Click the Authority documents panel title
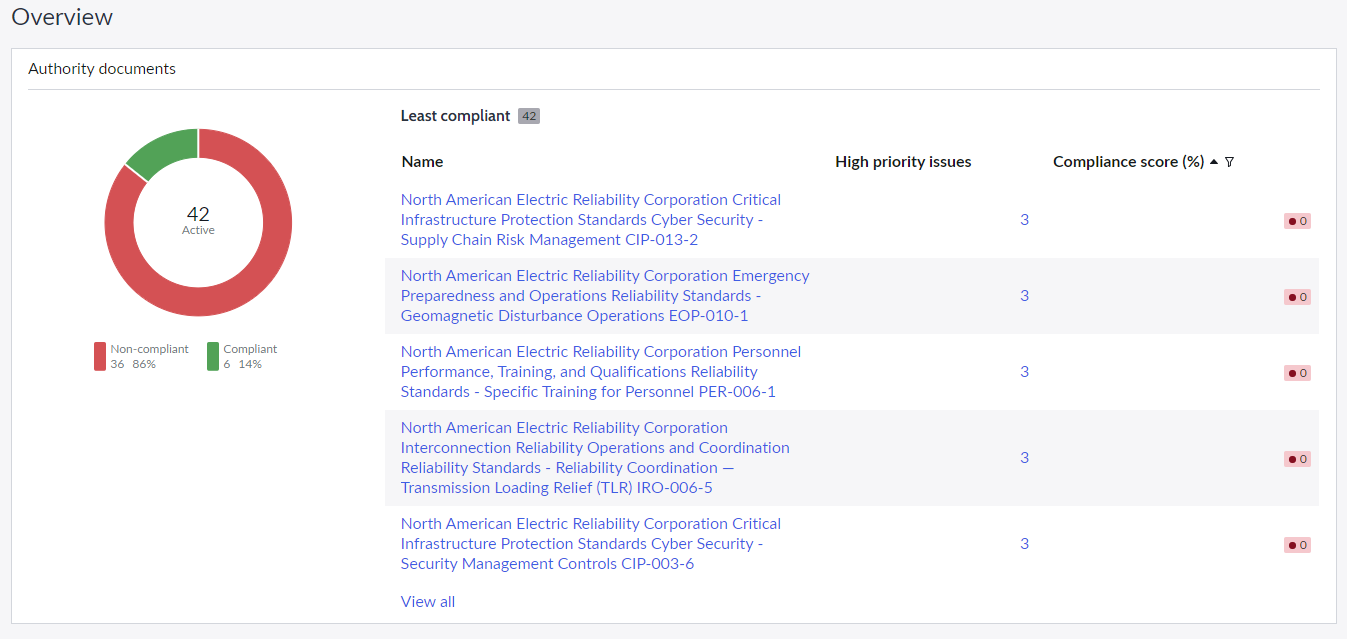1347x639 pixels. (x=102, y=69)
